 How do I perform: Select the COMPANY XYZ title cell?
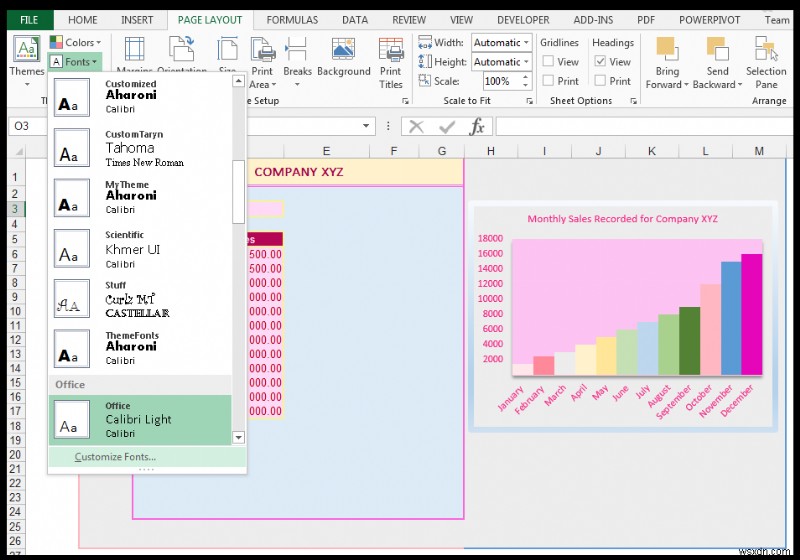click(x=298, y=172)
